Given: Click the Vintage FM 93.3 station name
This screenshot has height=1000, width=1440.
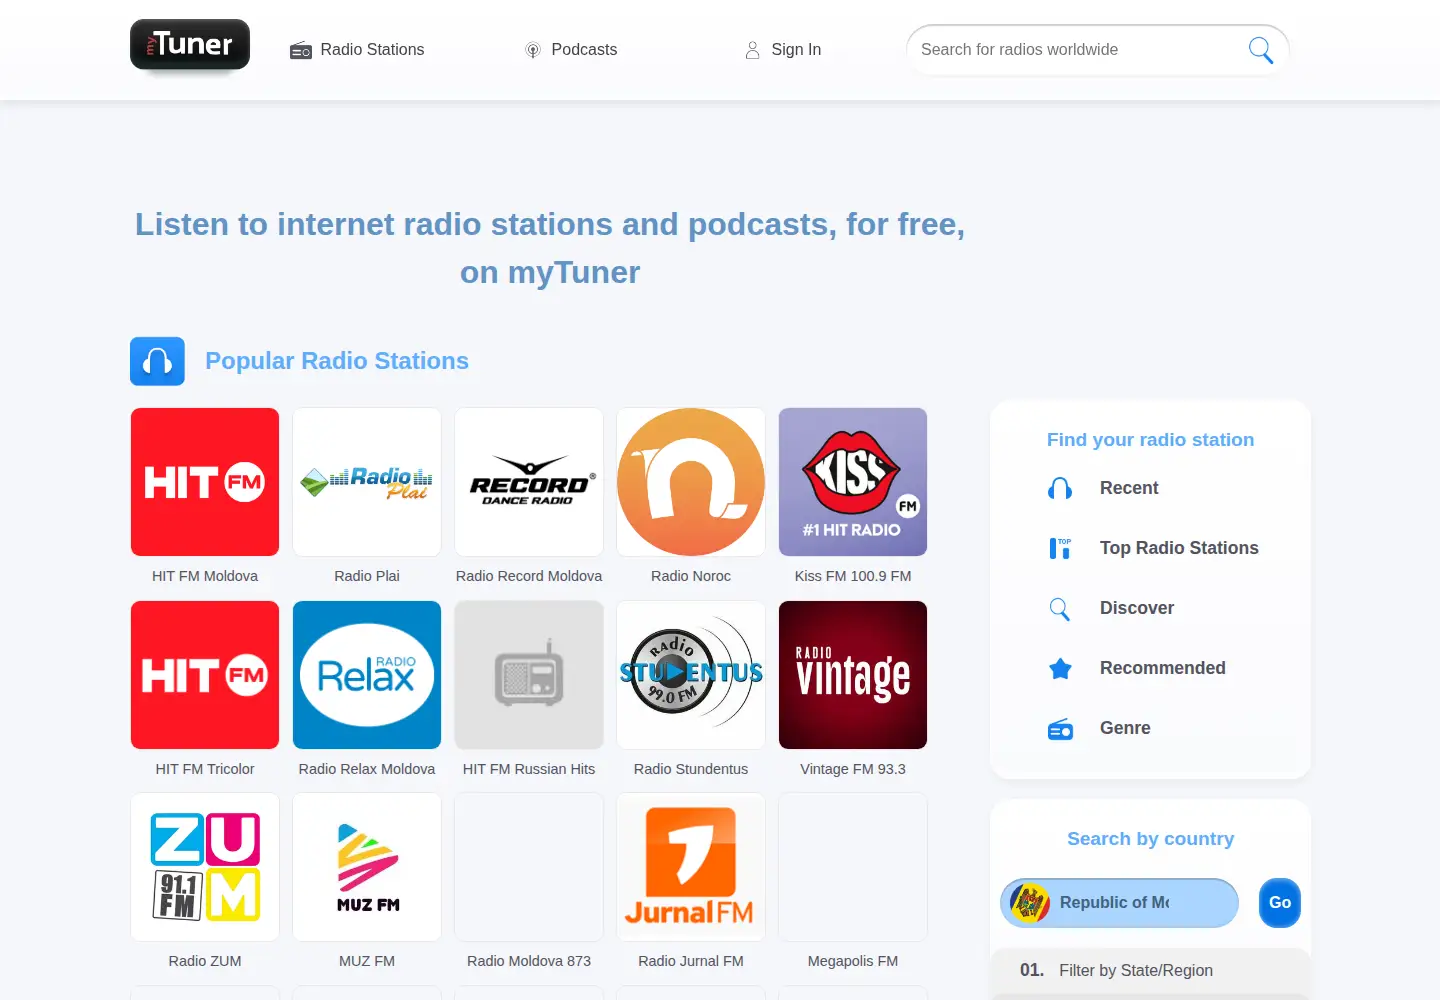Looking at the screenshot, I should (x=853, y=769).
